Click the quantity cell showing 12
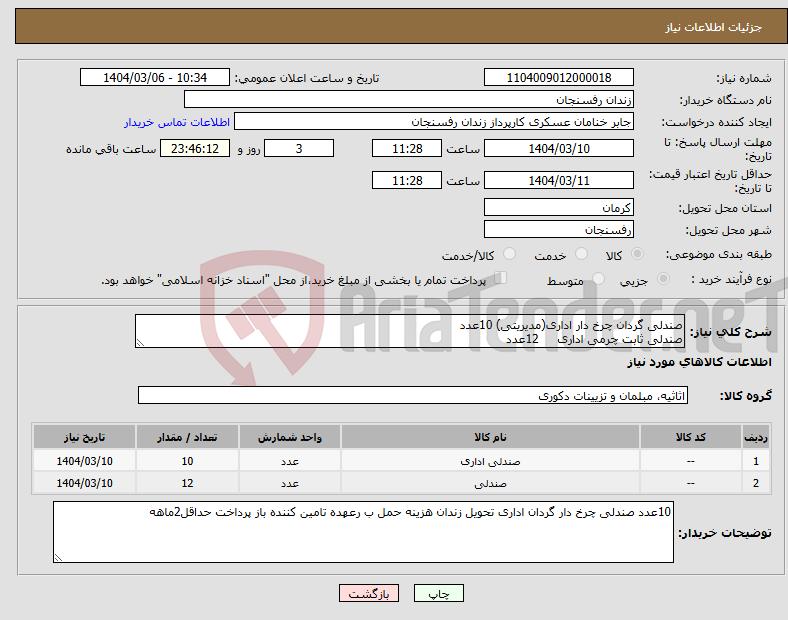 click(x=187, y=483)
